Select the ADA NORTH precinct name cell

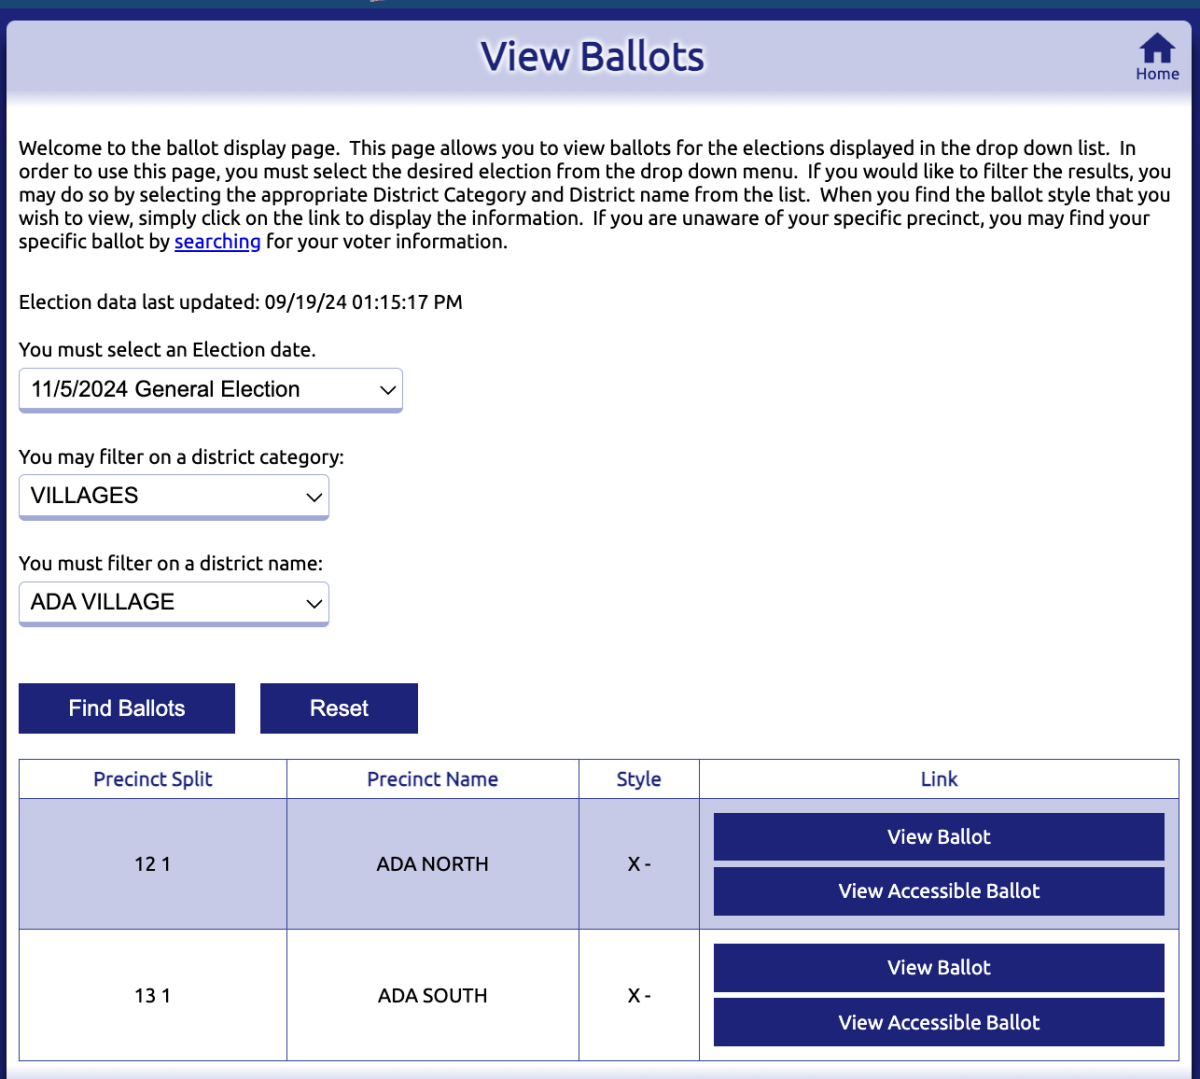coord(432,864)
